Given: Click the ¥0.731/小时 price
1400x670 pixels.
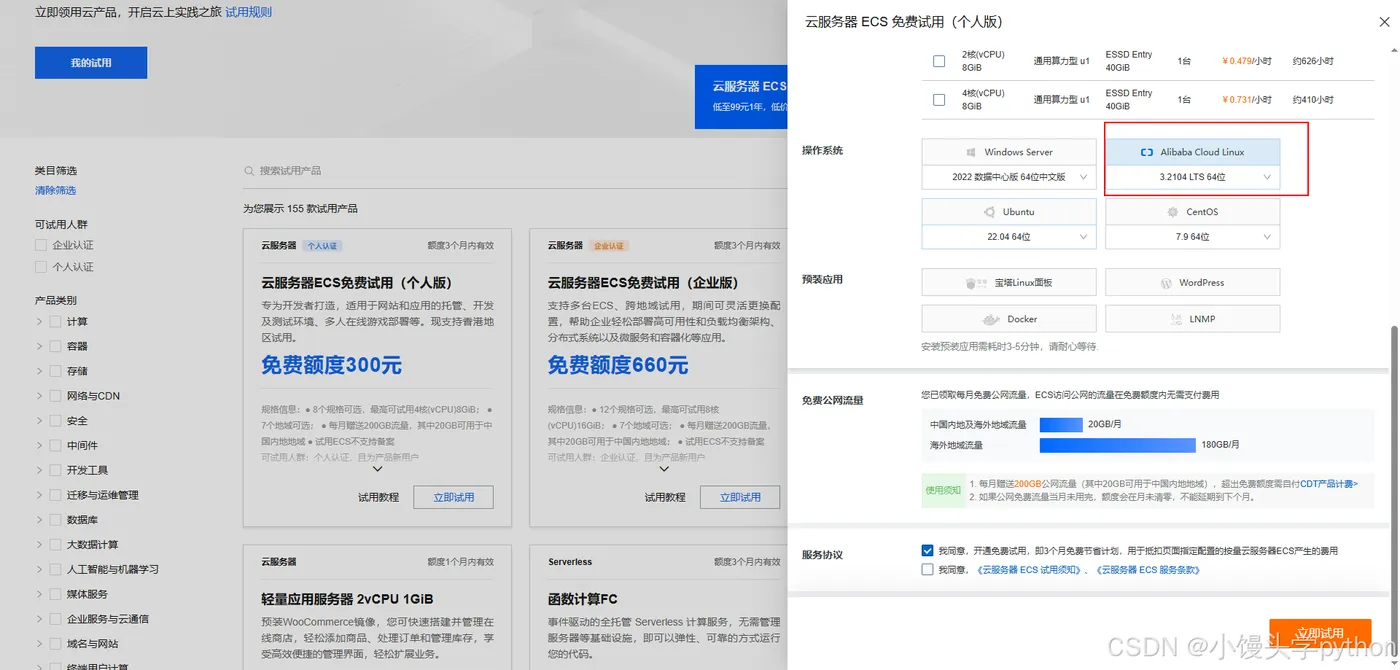Looking at the screenshot, I should (x=1247, y=100).
